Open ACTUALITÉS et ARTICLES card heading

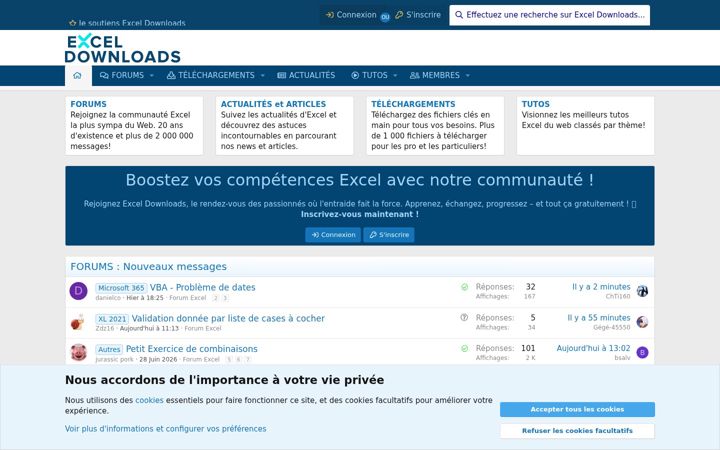coord(273,104)
